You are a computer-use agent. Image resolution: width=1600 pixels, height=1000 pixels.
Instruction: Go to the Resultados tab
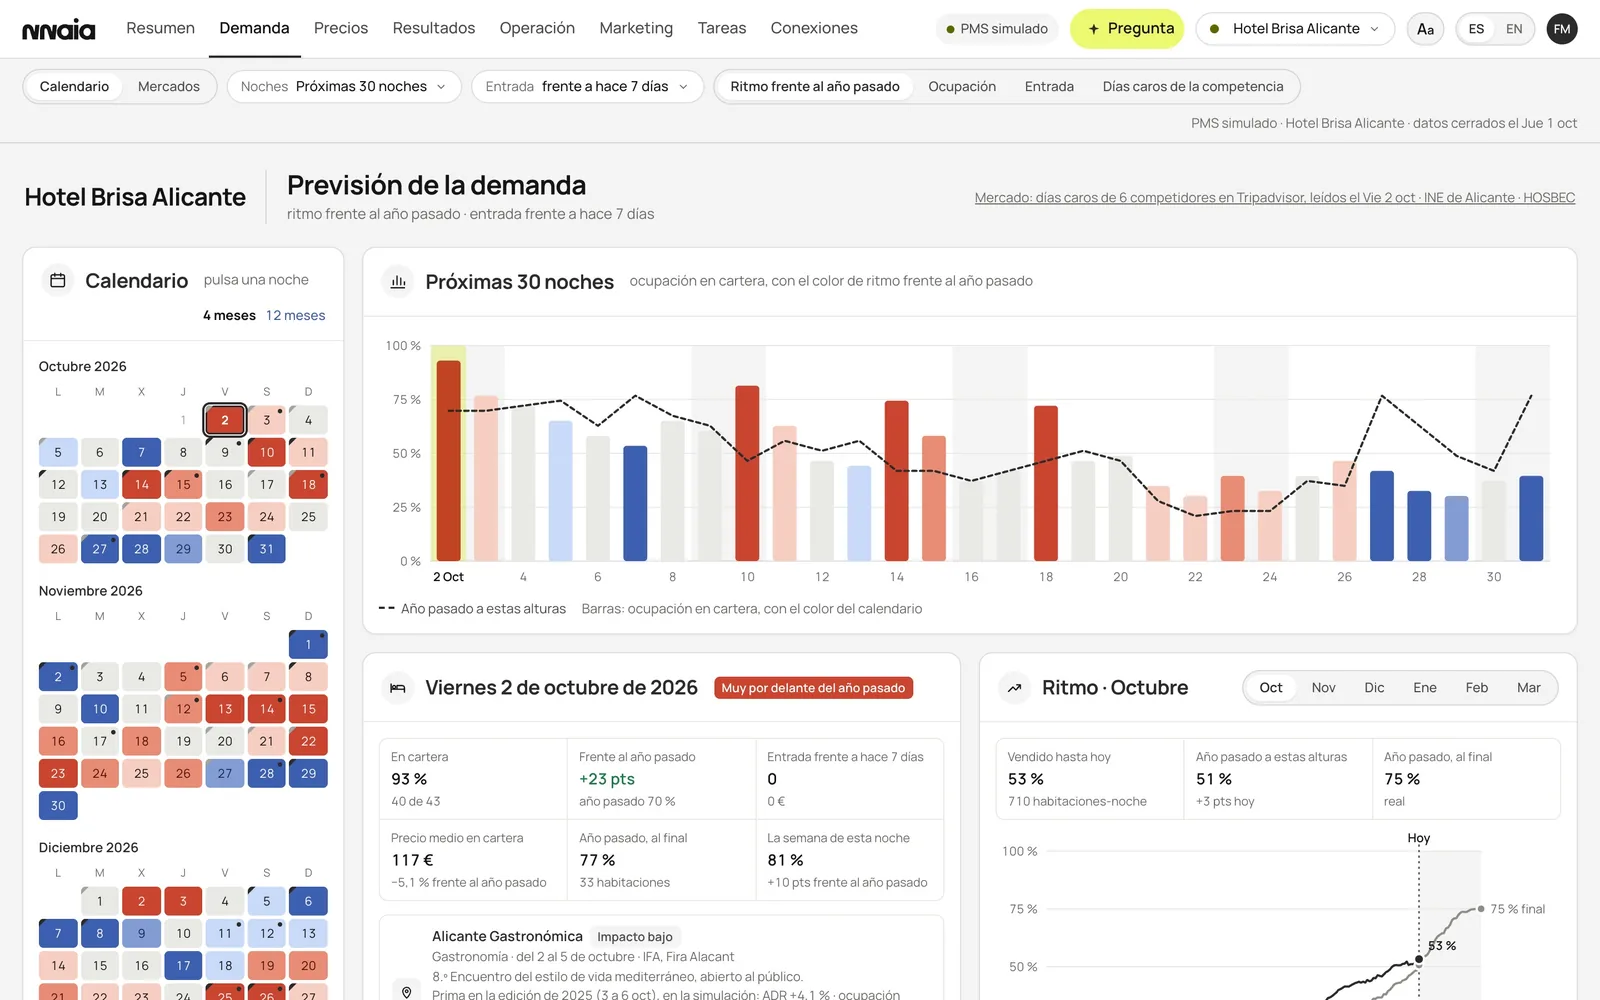pos(434,28)
